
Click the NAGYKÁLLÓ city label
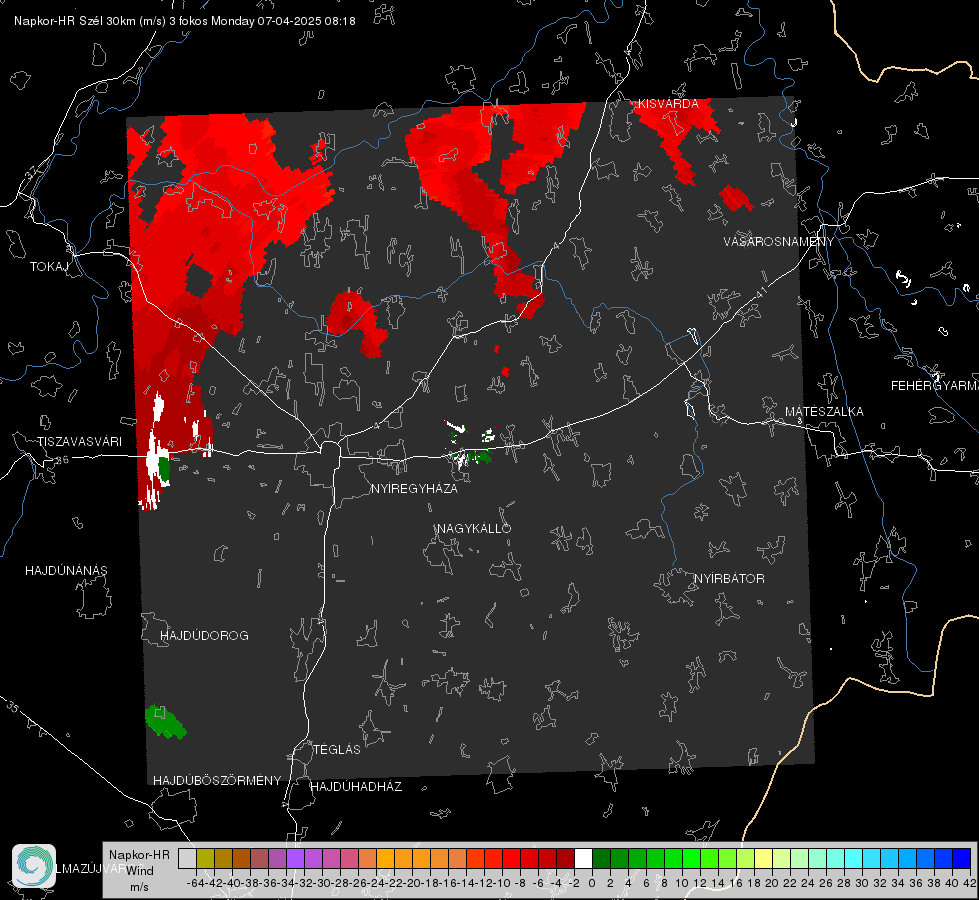[x=474, y=528]
